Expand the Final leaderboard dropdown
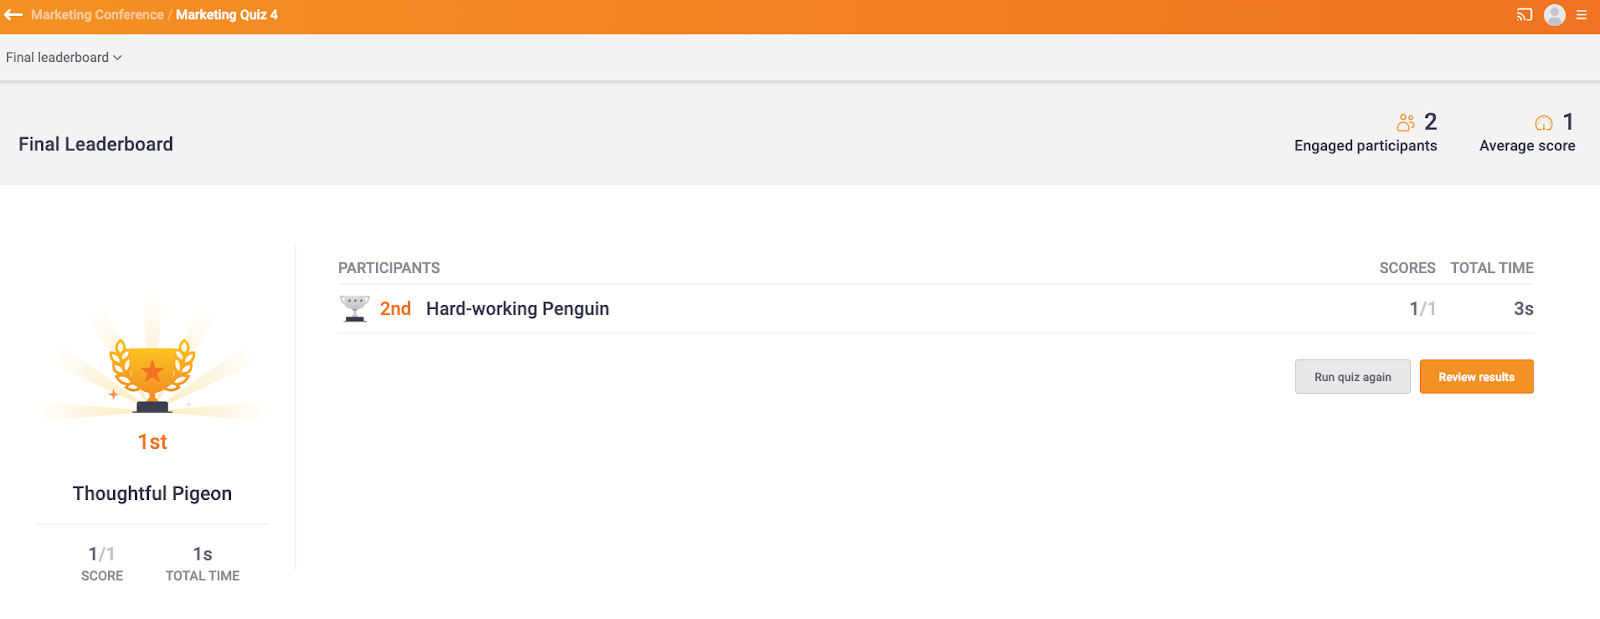The image size is (1600, 619). (x=64, y=58)
